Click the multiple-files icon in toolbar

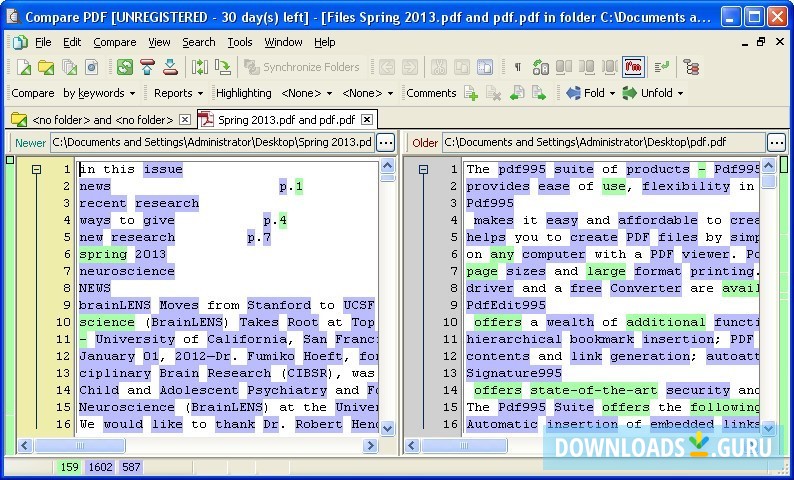[69, 67]
